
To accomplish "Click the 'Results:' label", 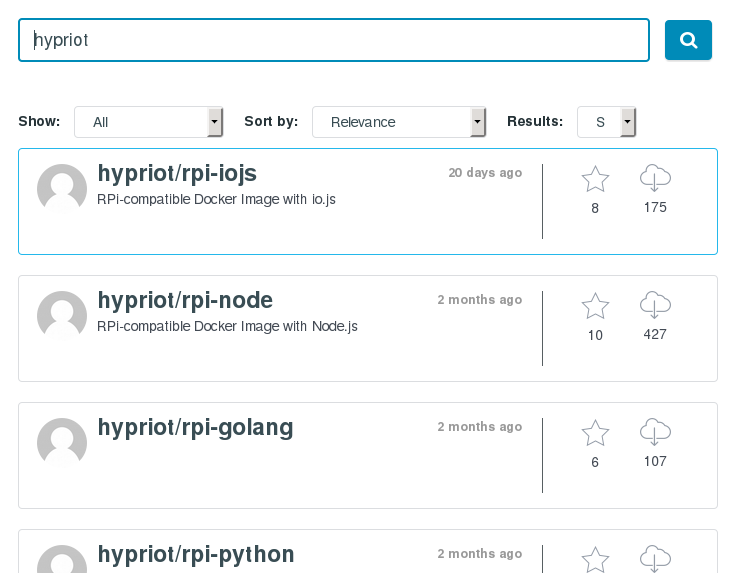I will tap(535, 121).
